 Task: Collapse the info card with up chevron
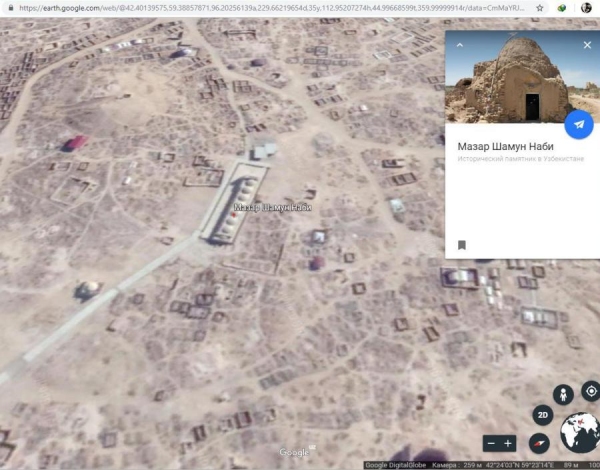click(458, 45)
